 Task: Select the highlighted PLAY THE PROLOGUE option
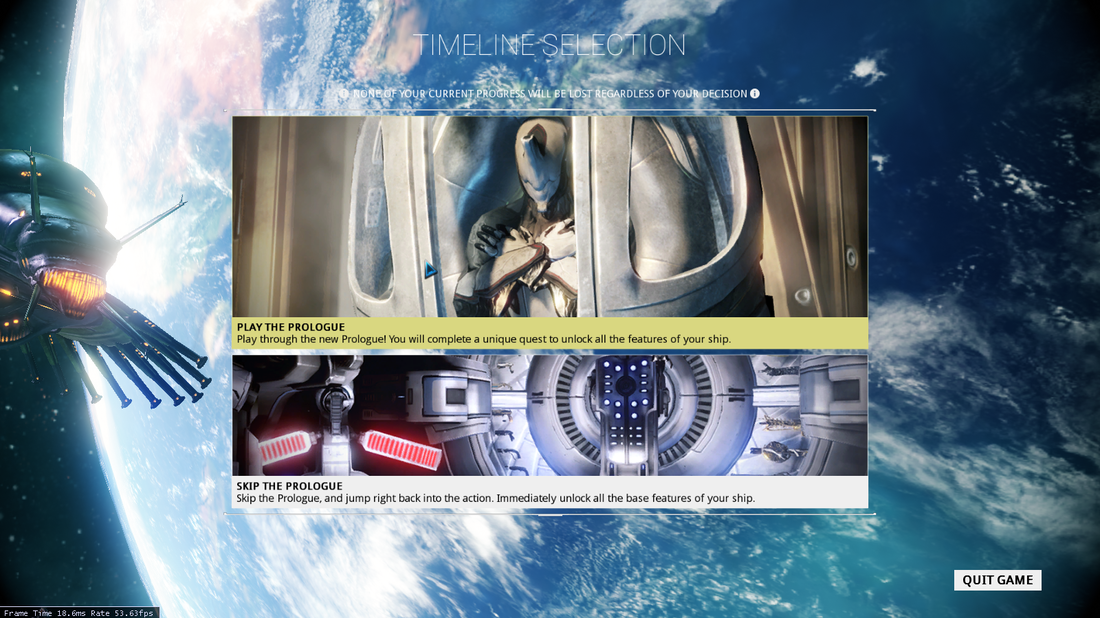[x=550, y=333]
